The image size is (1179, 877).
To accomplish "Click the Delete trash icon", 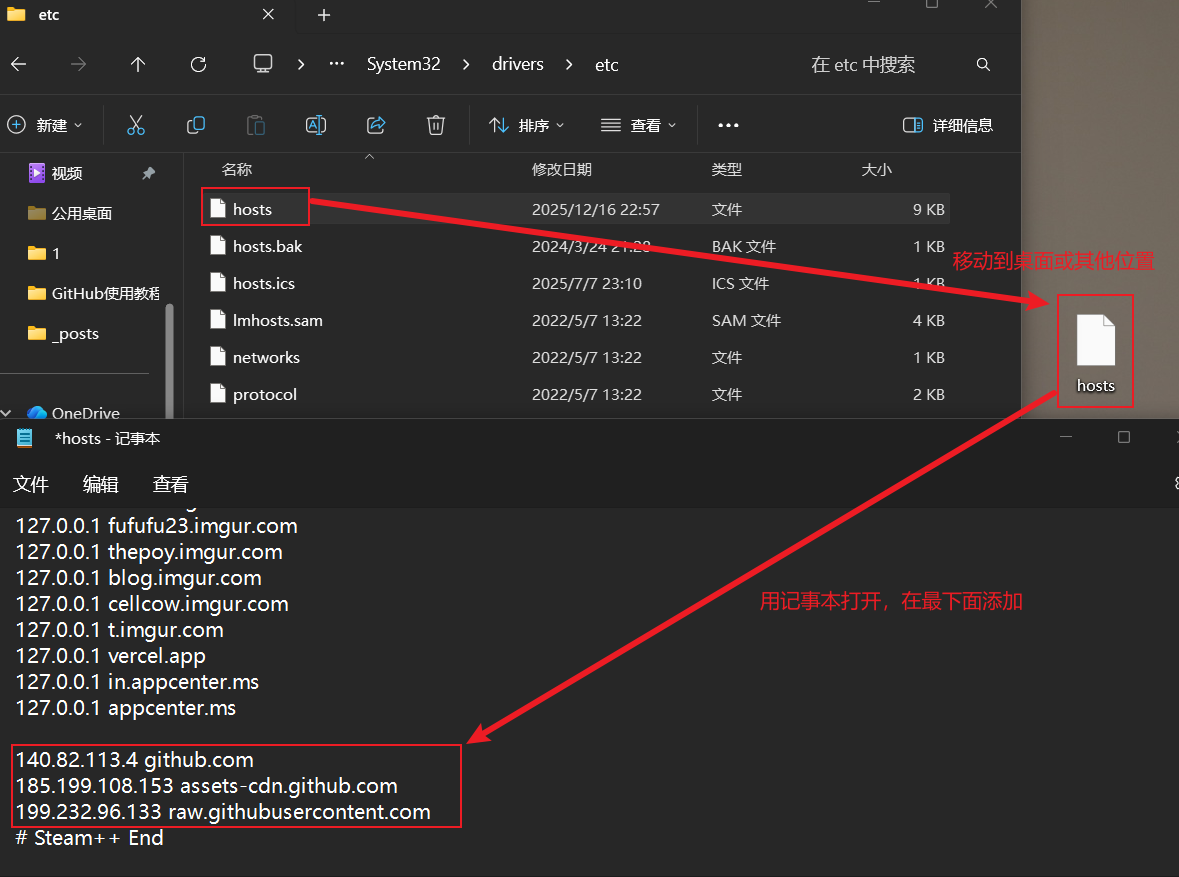I will (x=435, y=125).
